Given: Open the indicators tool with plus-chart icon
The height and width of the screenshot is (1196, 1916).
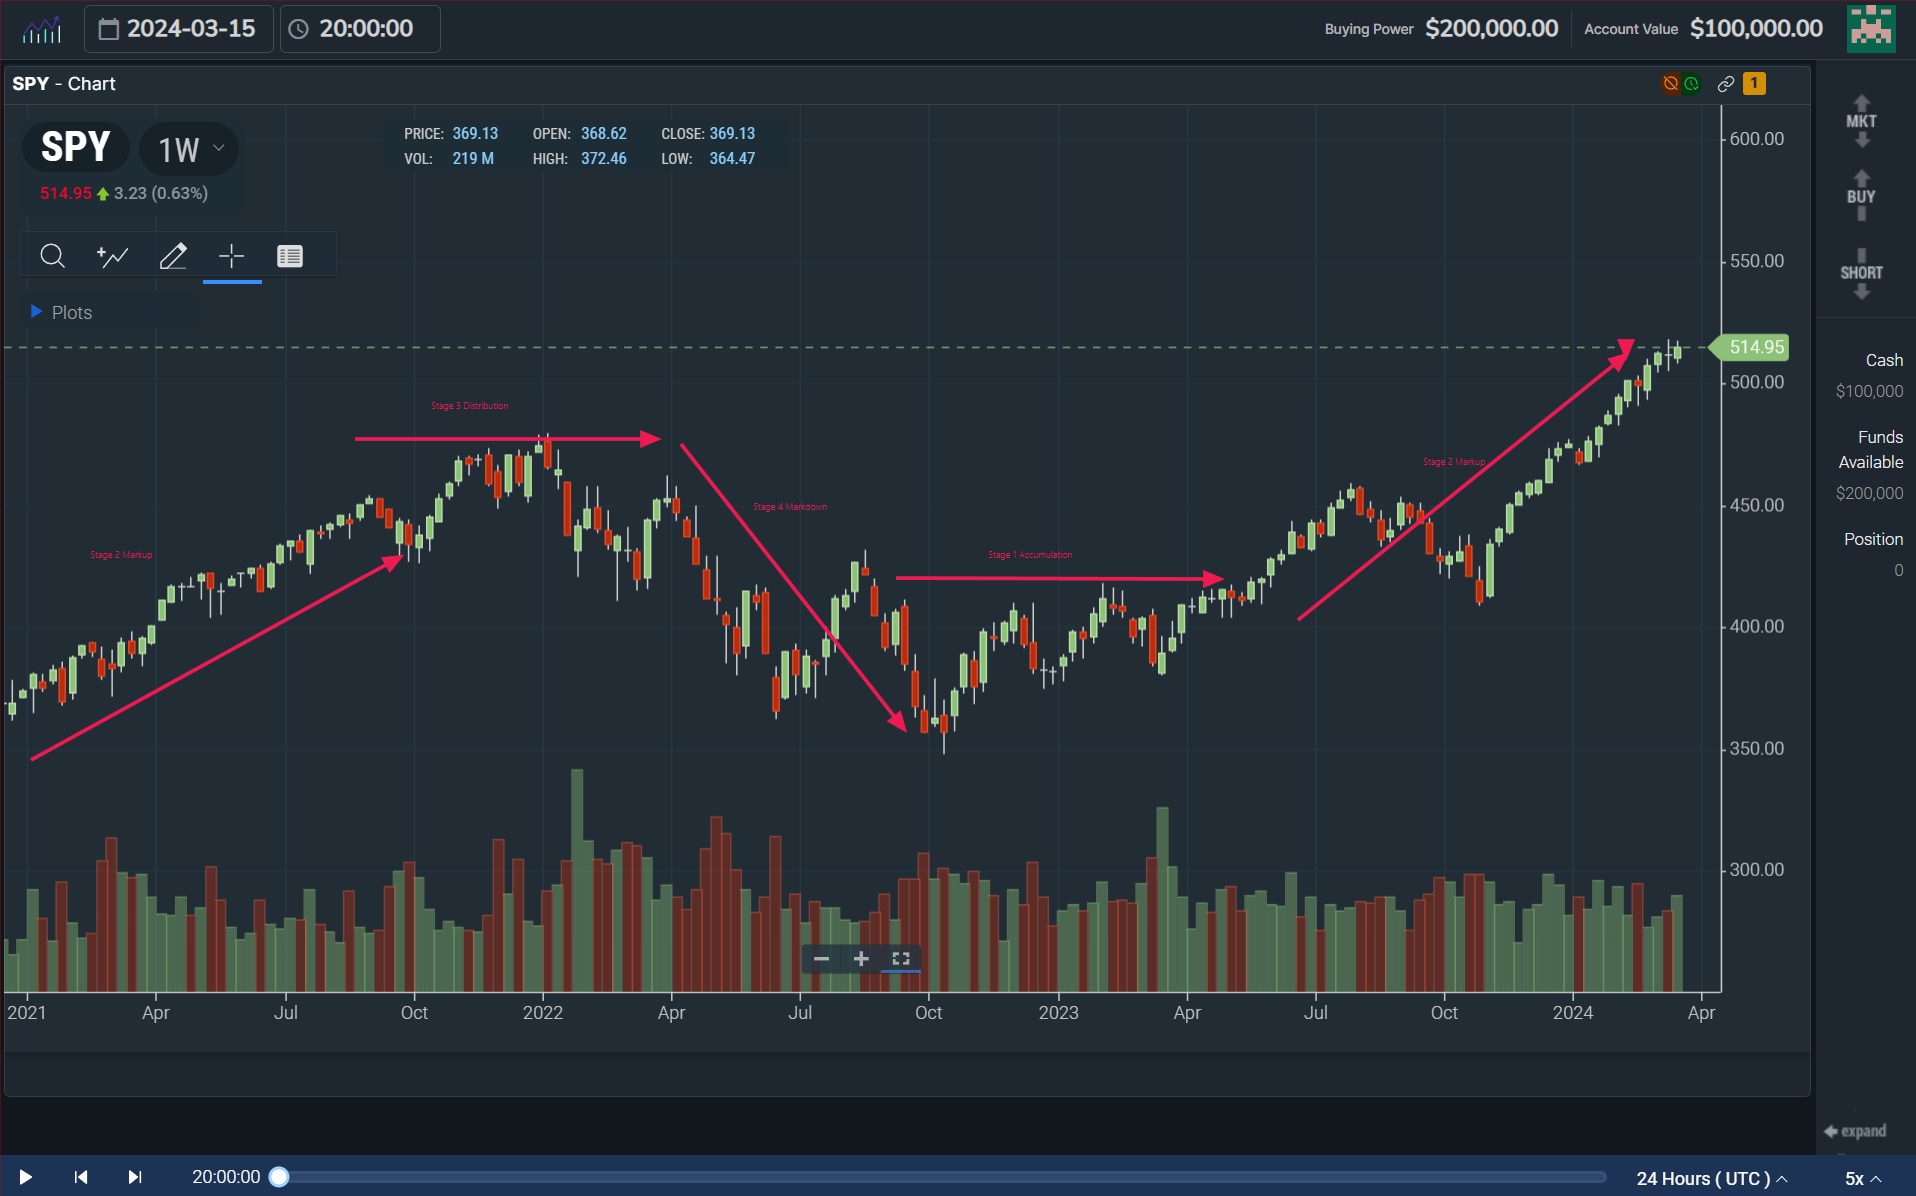Looking at the screenshot, I should [x=113, y=256].
